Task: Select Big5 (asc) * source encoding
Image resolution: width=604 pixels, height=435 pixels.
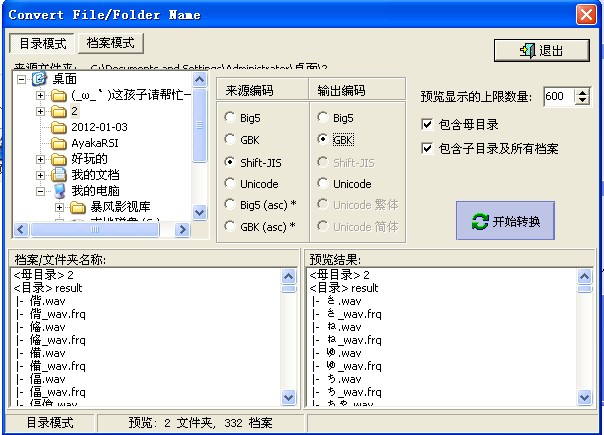Action: (230, 204)
